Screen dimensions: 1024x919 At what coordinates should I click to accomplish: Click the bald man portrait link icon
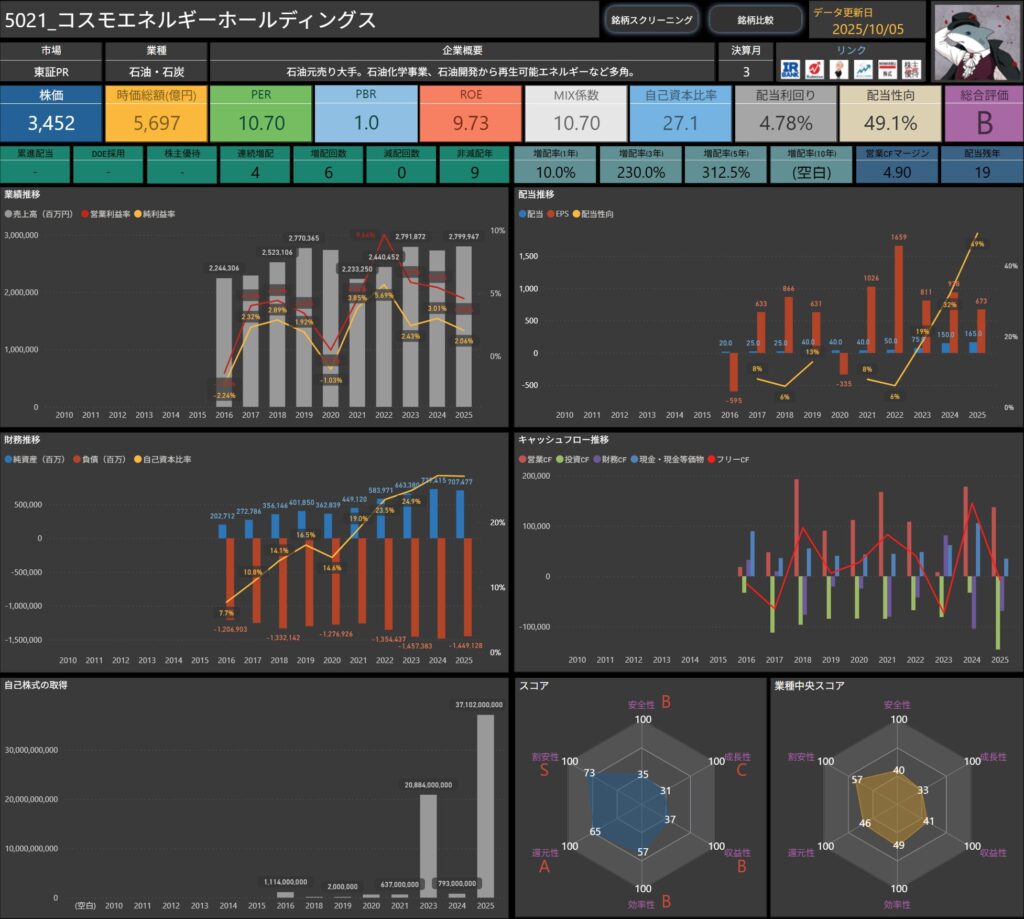click(x=839, y=69)
